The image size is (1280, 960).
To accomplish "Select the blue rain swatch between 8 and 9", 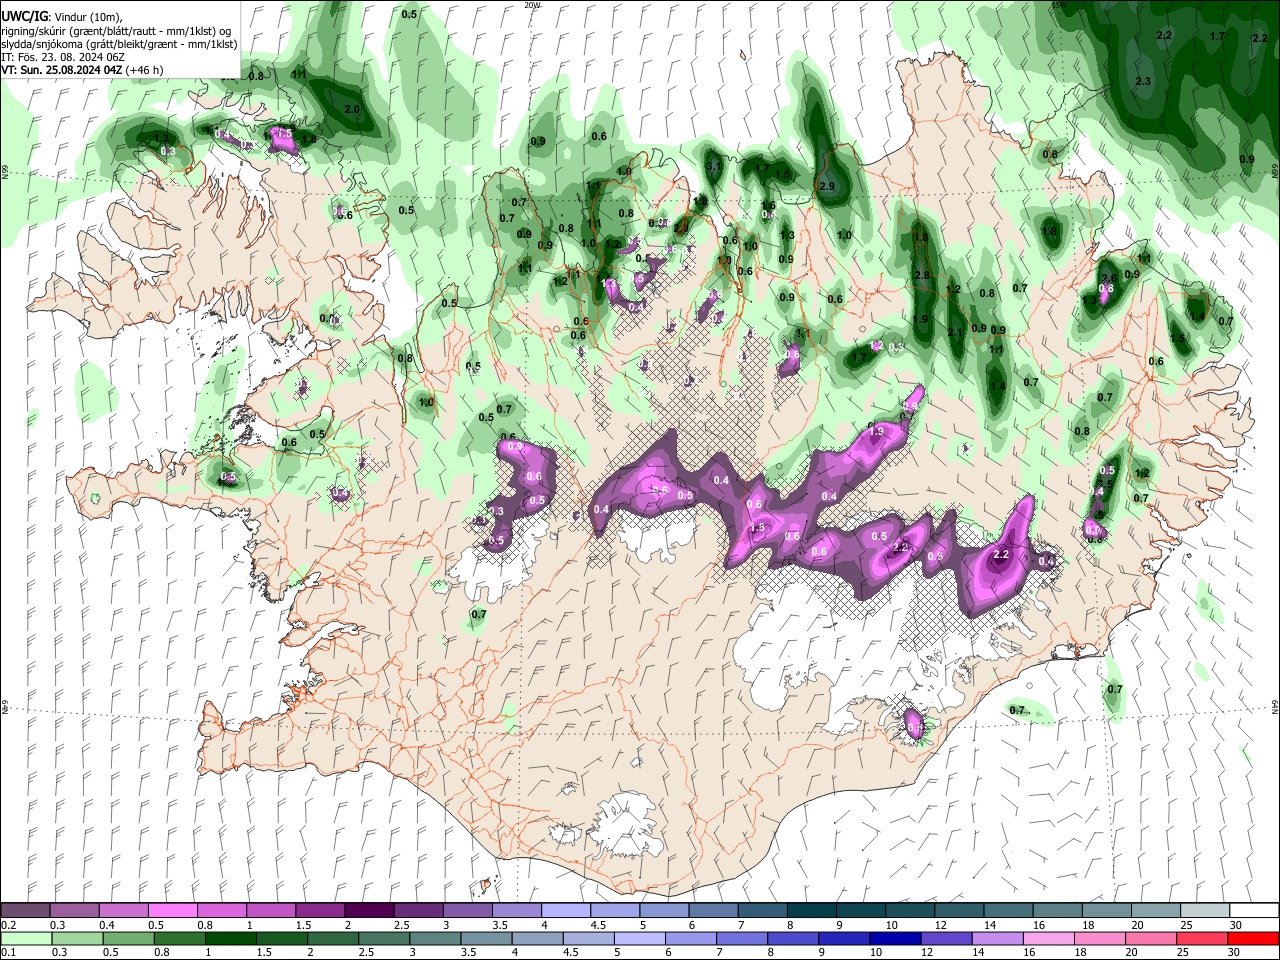I will 792,938.
